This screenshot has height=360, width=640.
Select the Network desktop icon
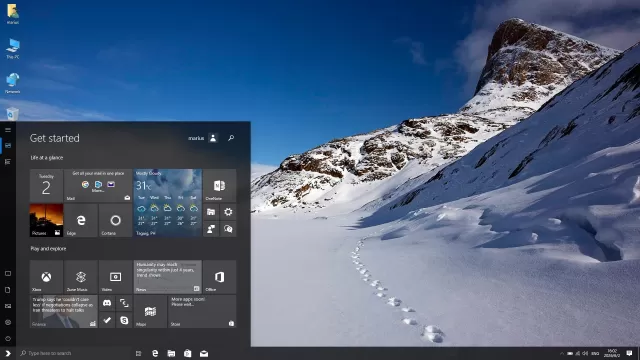click(x=13, y=83)
